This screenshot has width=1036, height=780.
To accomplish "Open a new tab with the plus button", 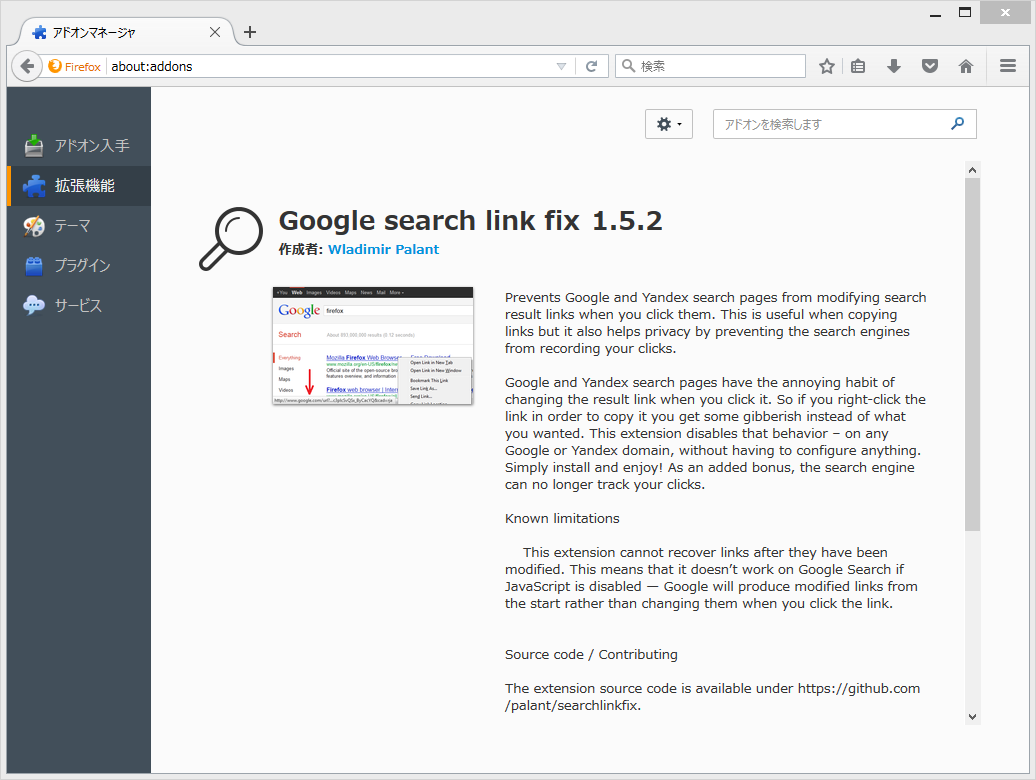I will pyautogui.click(x=249, y=31).
